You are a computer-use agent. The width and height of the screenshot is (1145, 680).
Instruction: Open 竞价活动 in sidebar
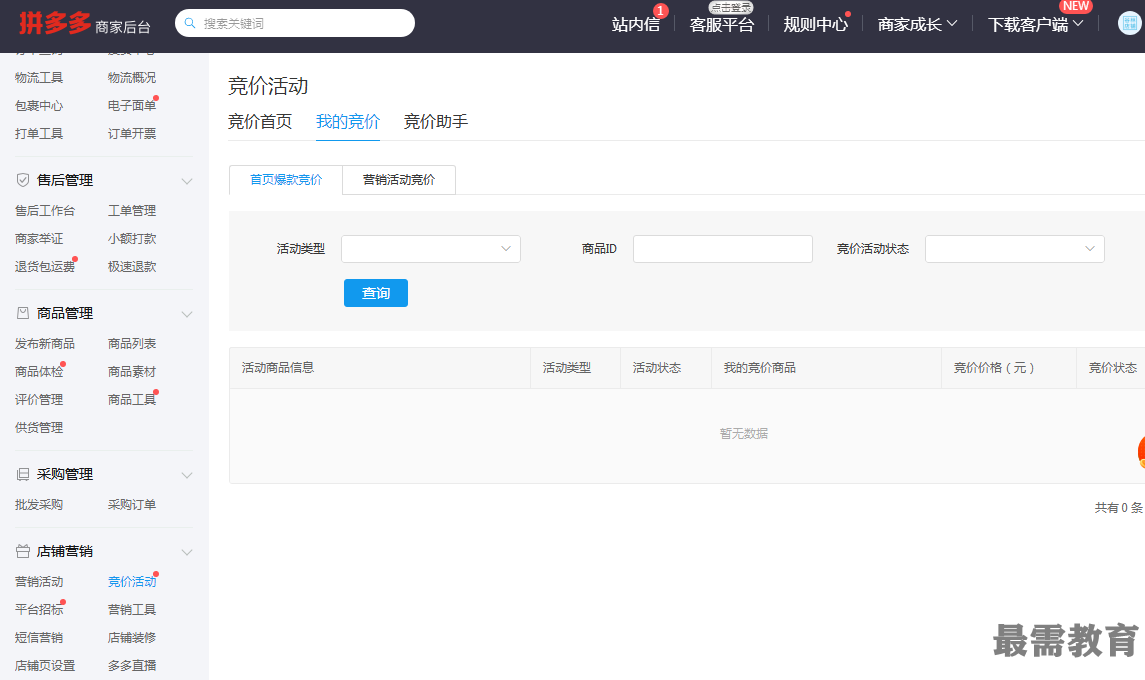tap(131, 581)
